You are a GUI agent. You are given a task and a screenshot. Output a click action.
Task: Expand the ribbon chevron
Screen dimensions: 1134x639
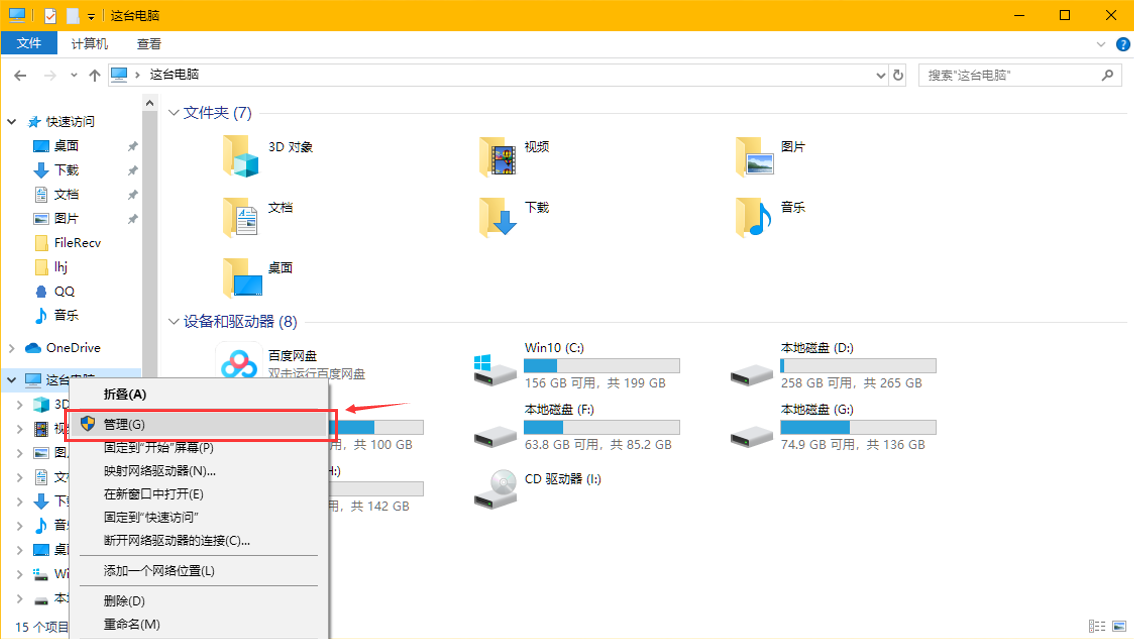(1101, 44)
